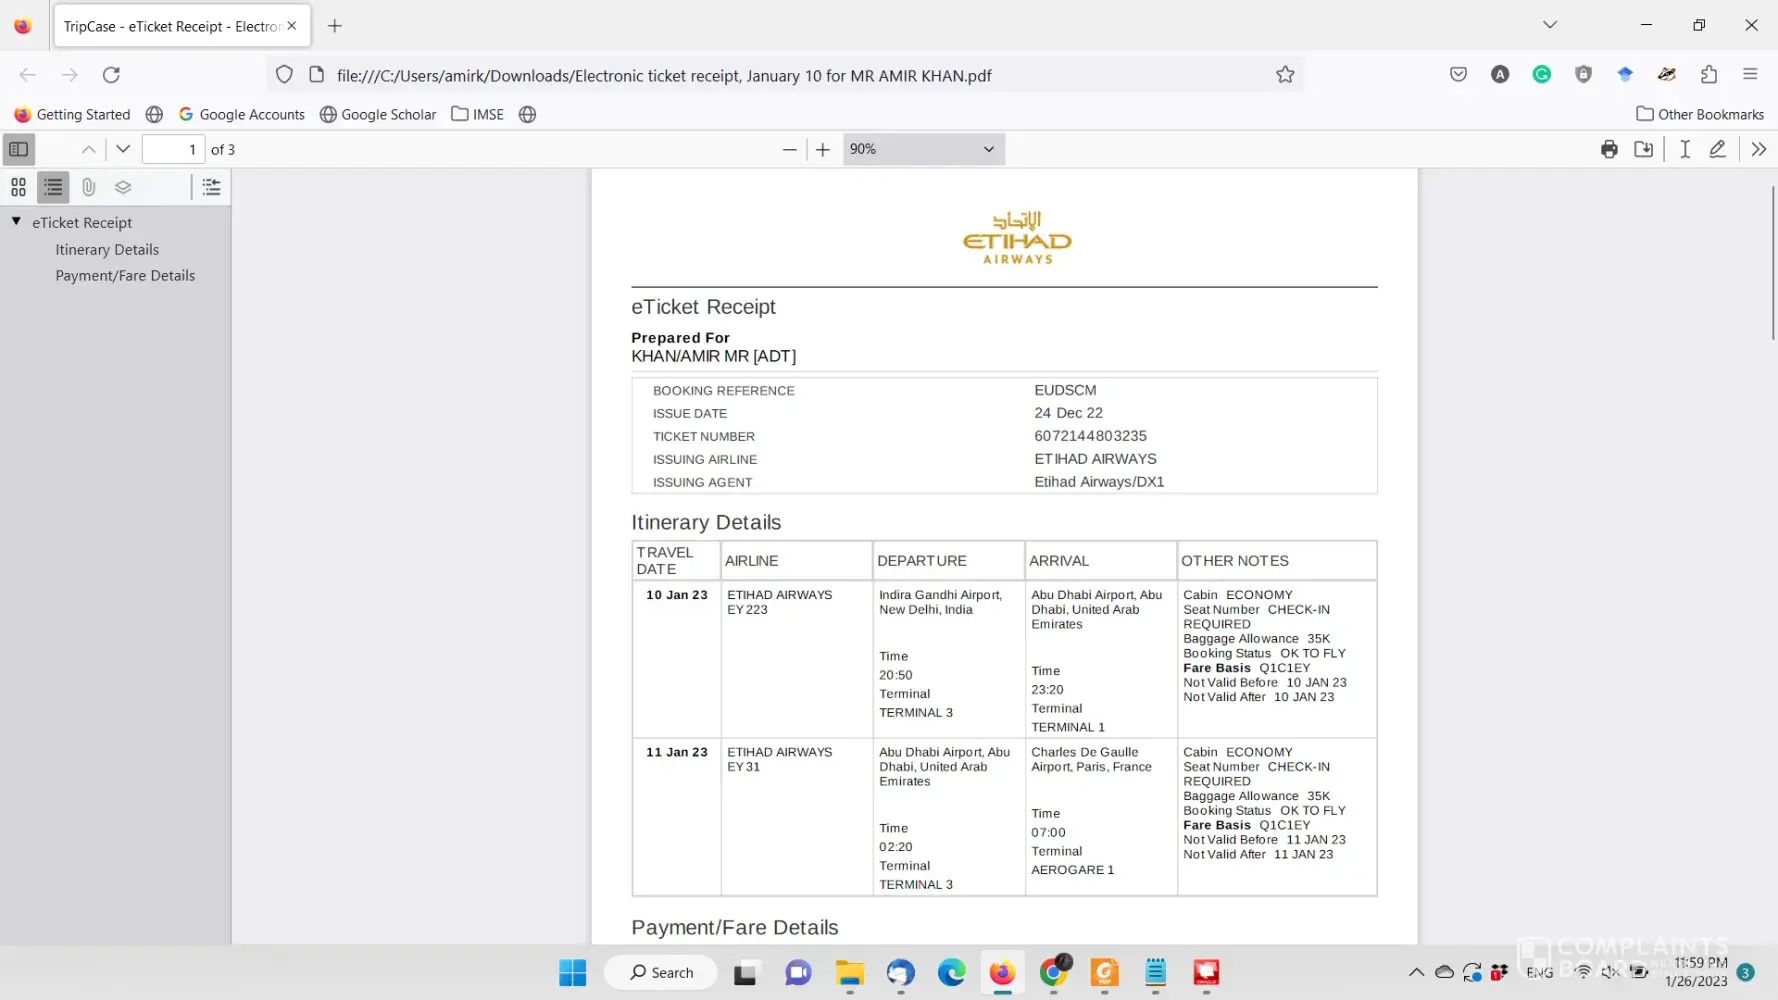The width and height of the screenshot is (1778, 1000).
Task: Open Firefox application hamburger menu
Action: click(x=1750, y=75)
